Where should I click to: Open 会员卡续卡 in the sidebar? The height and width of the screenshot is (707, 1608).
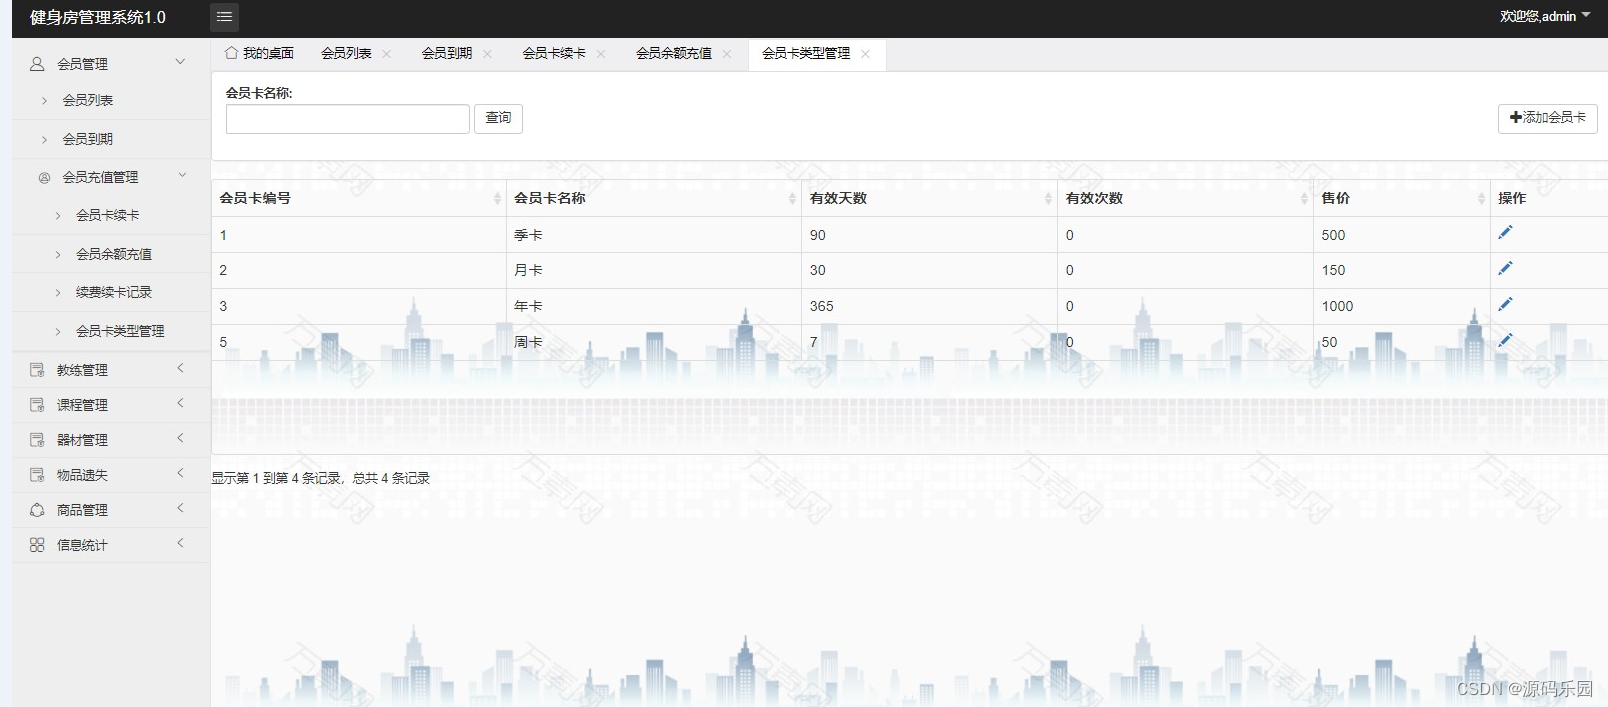pos(108,215)
